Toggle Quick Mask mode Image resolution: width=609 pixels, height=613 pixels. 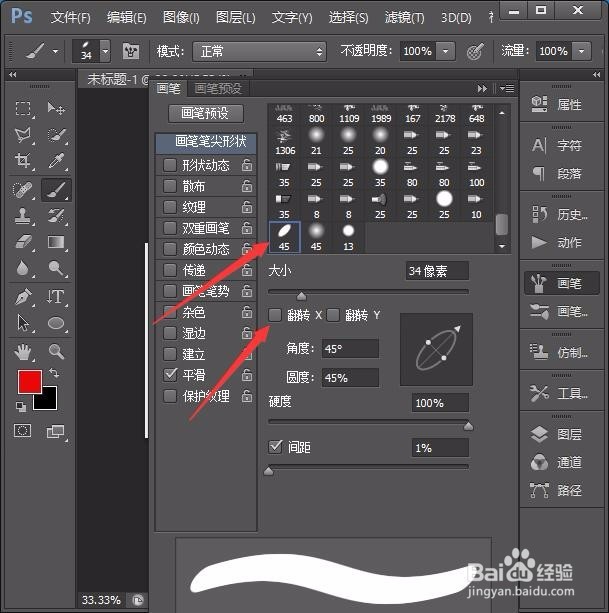[22, 431]
